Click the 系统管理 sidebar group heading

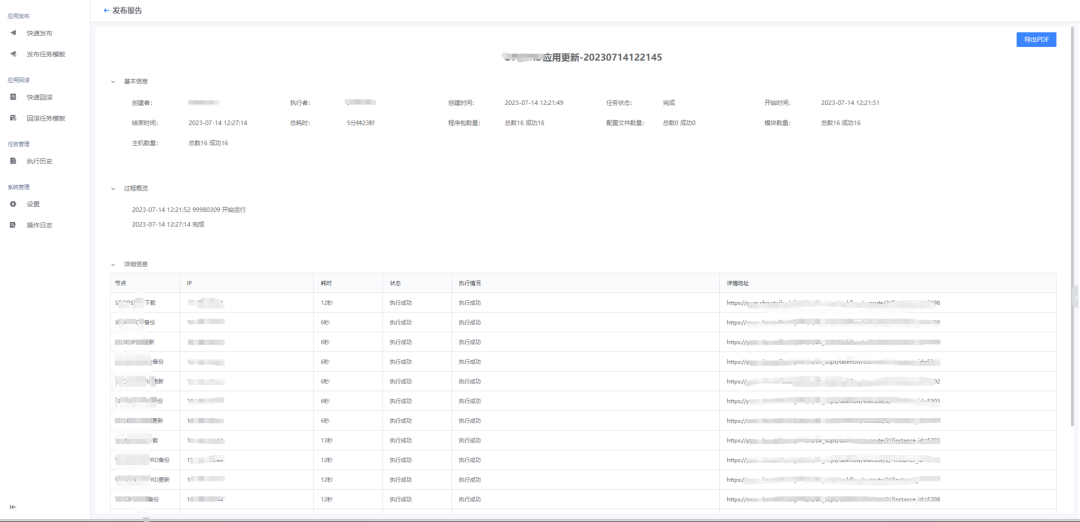[19, 187]
